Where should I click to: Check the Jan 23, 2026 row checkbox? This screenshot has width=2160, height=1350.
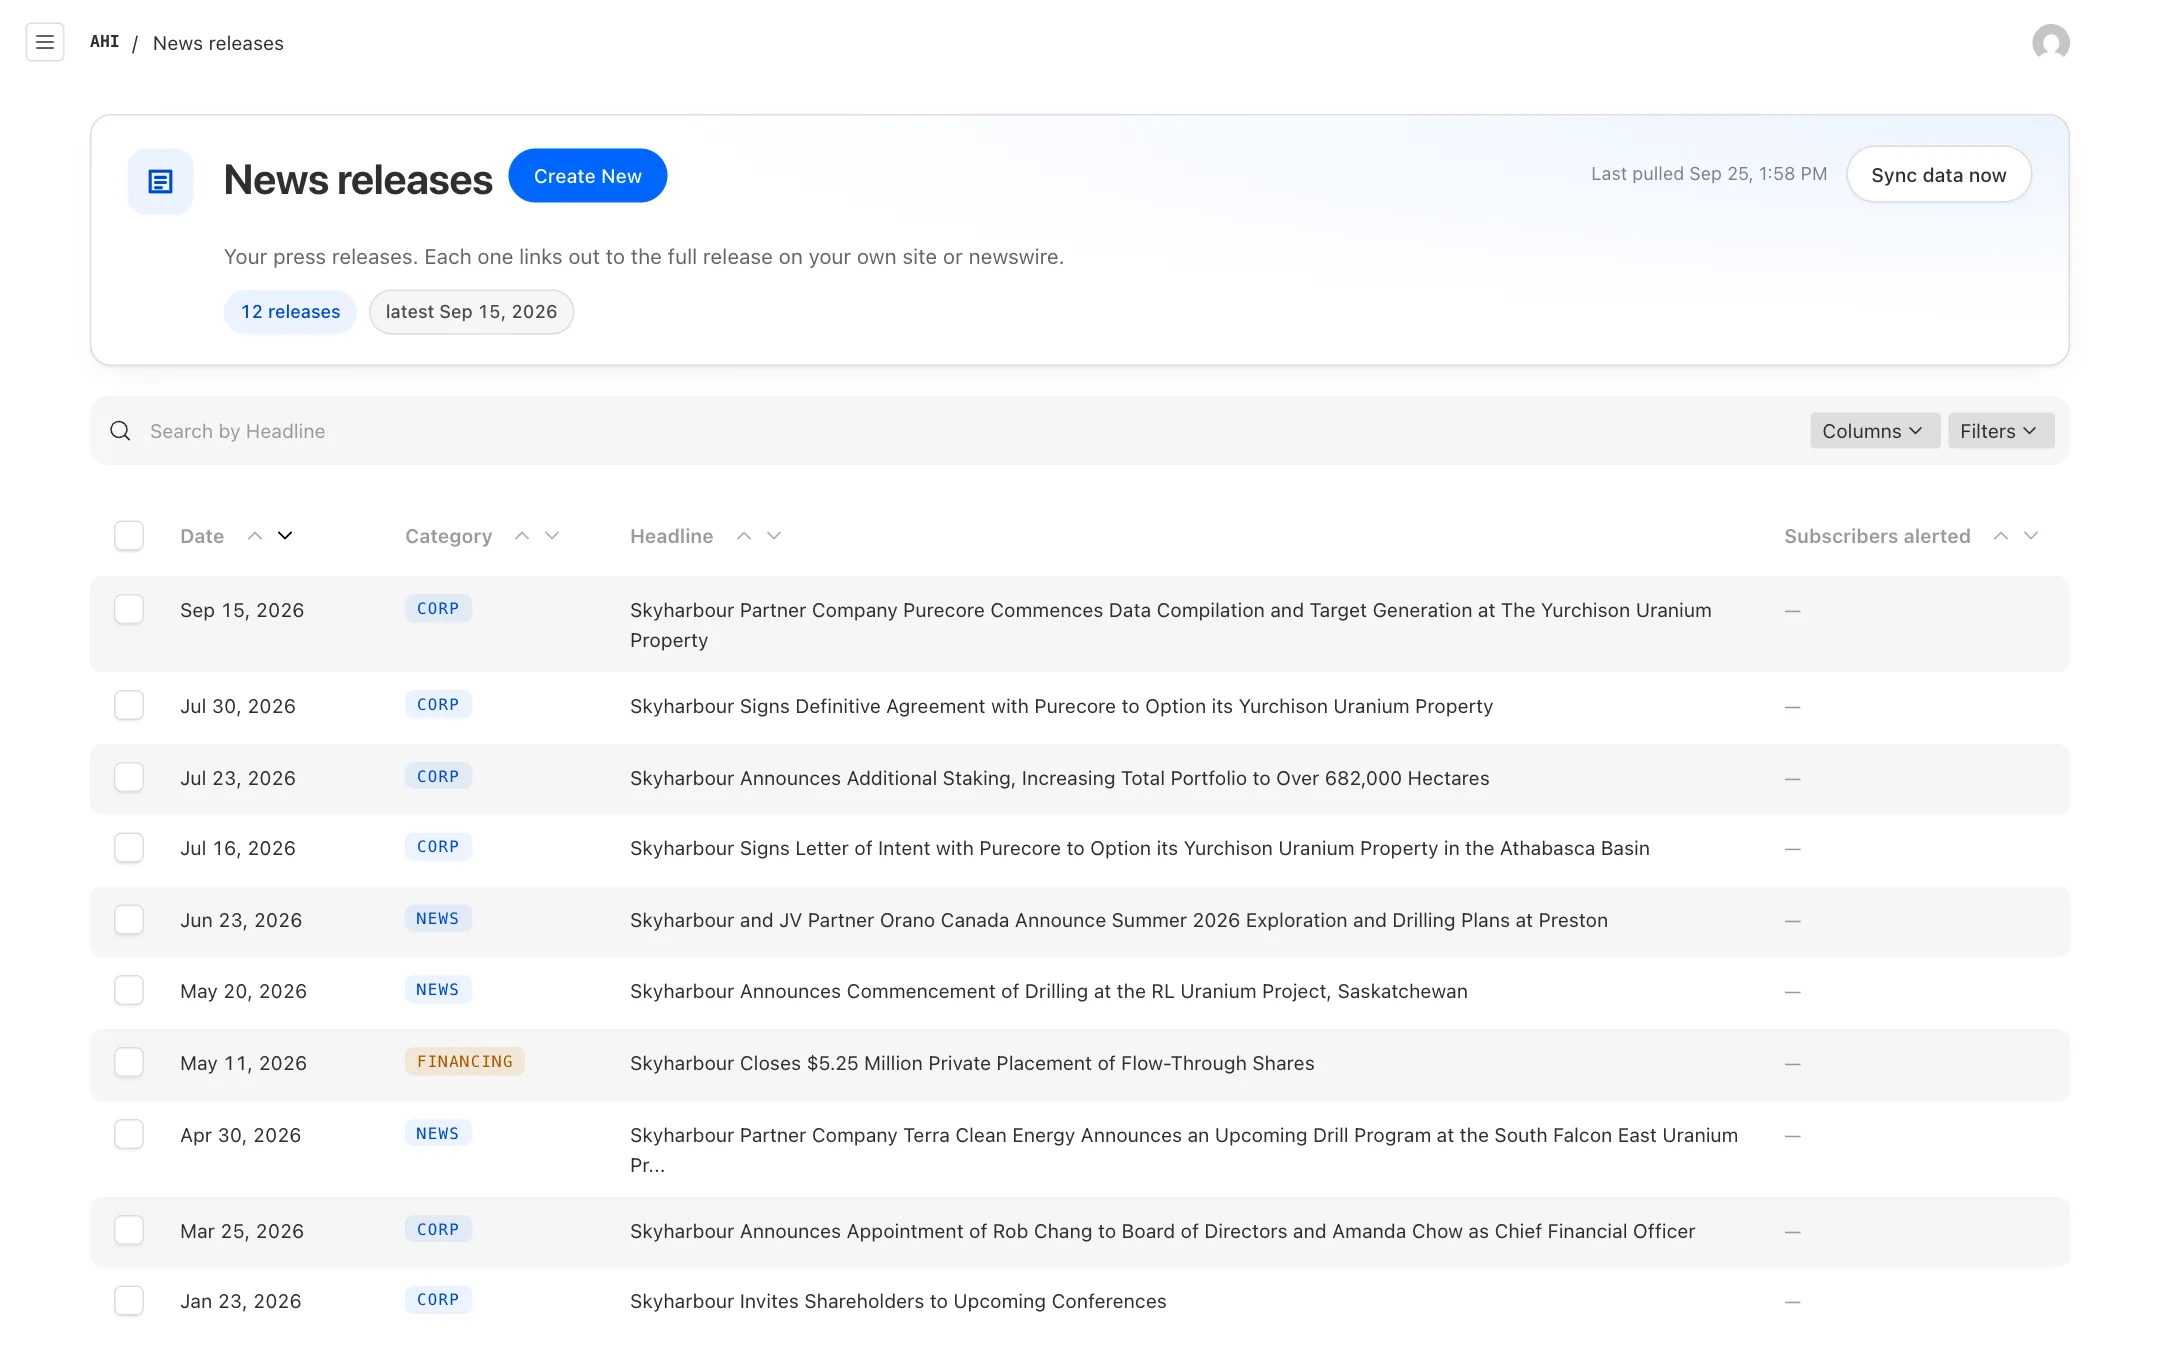point(129,1300)
